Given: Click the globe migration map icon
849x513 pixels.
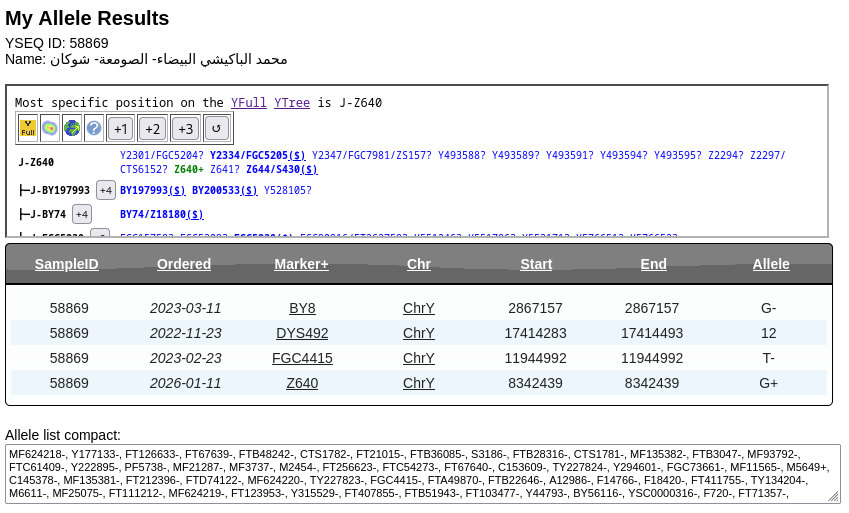Looking at the screenshot, I should click(71, 128).
